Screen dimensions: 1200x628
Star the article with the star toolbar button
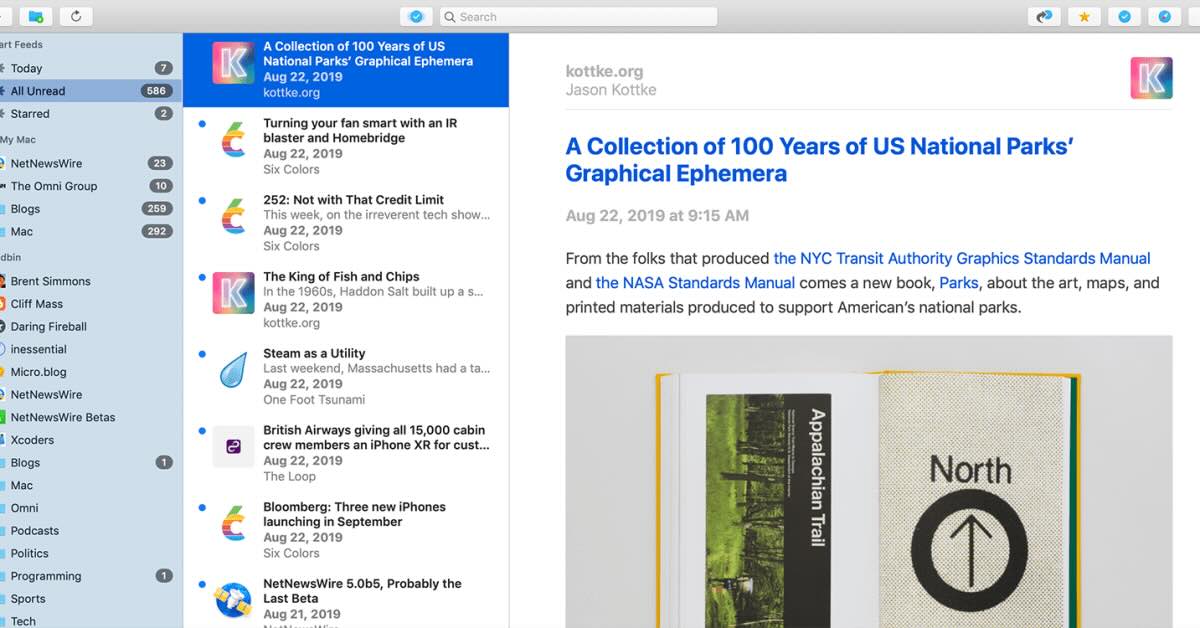[x=1084, y=16]
